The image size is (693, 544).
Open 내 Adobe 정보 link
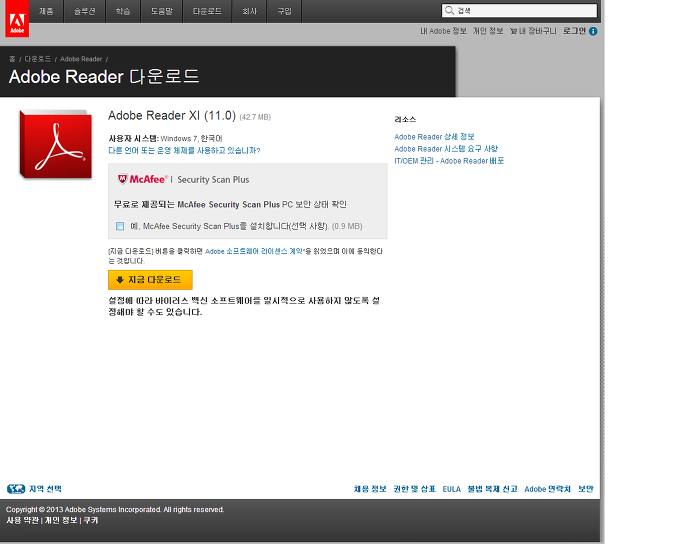coord(443,31)
